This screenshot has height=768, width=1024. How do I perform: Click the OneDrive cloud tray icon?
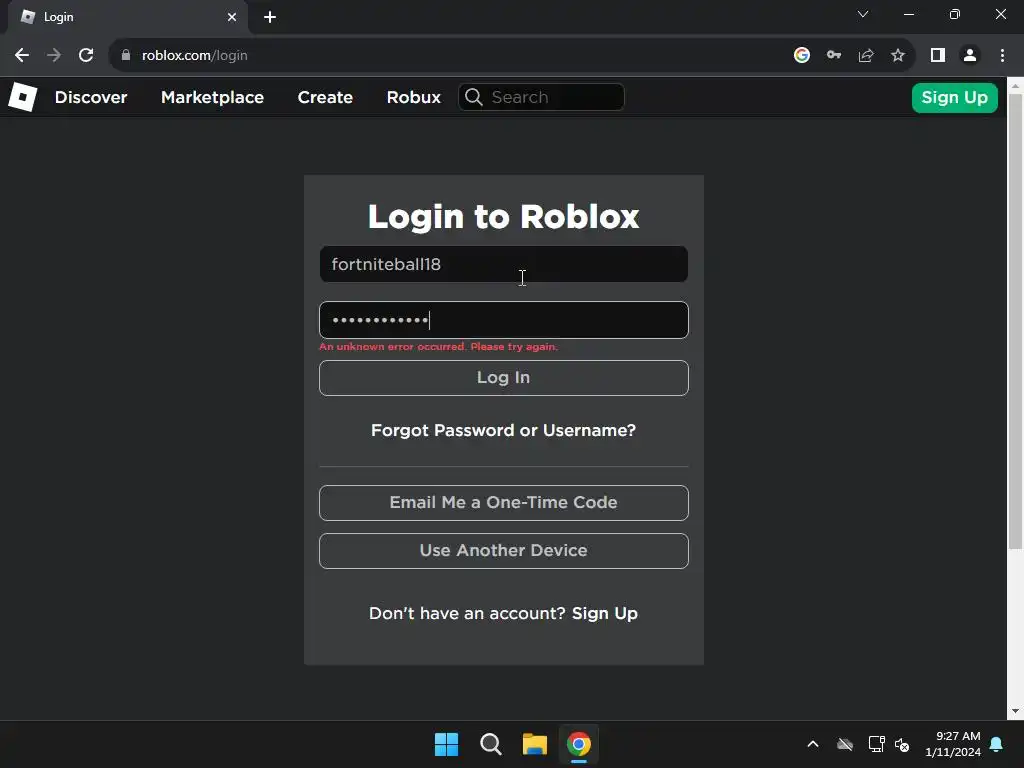pyautogui.click(x=845, y=744)
